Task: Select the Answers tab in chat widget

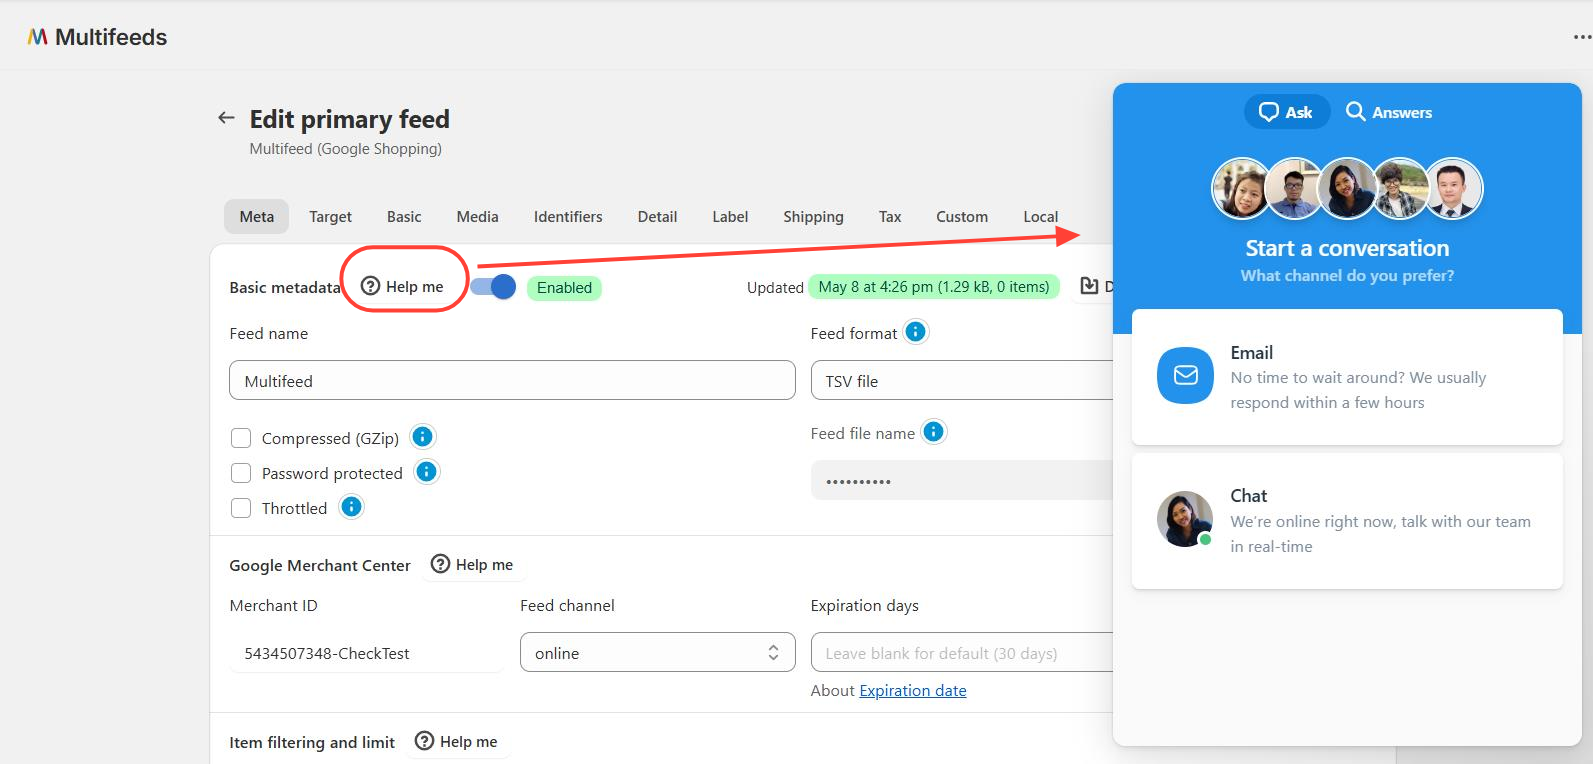Action: coord(1389,112)
